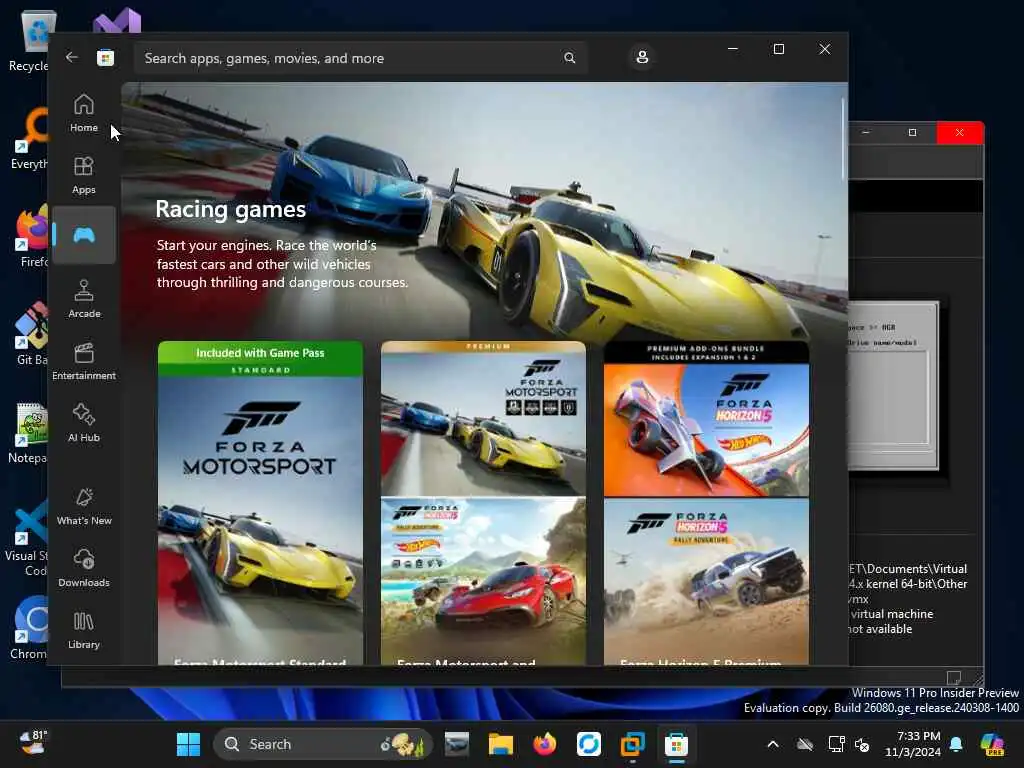Viewport: 1024px width, 768px height.
Task: Click the network tray icon
Action: pyautogui.click(x=836, y=744)
